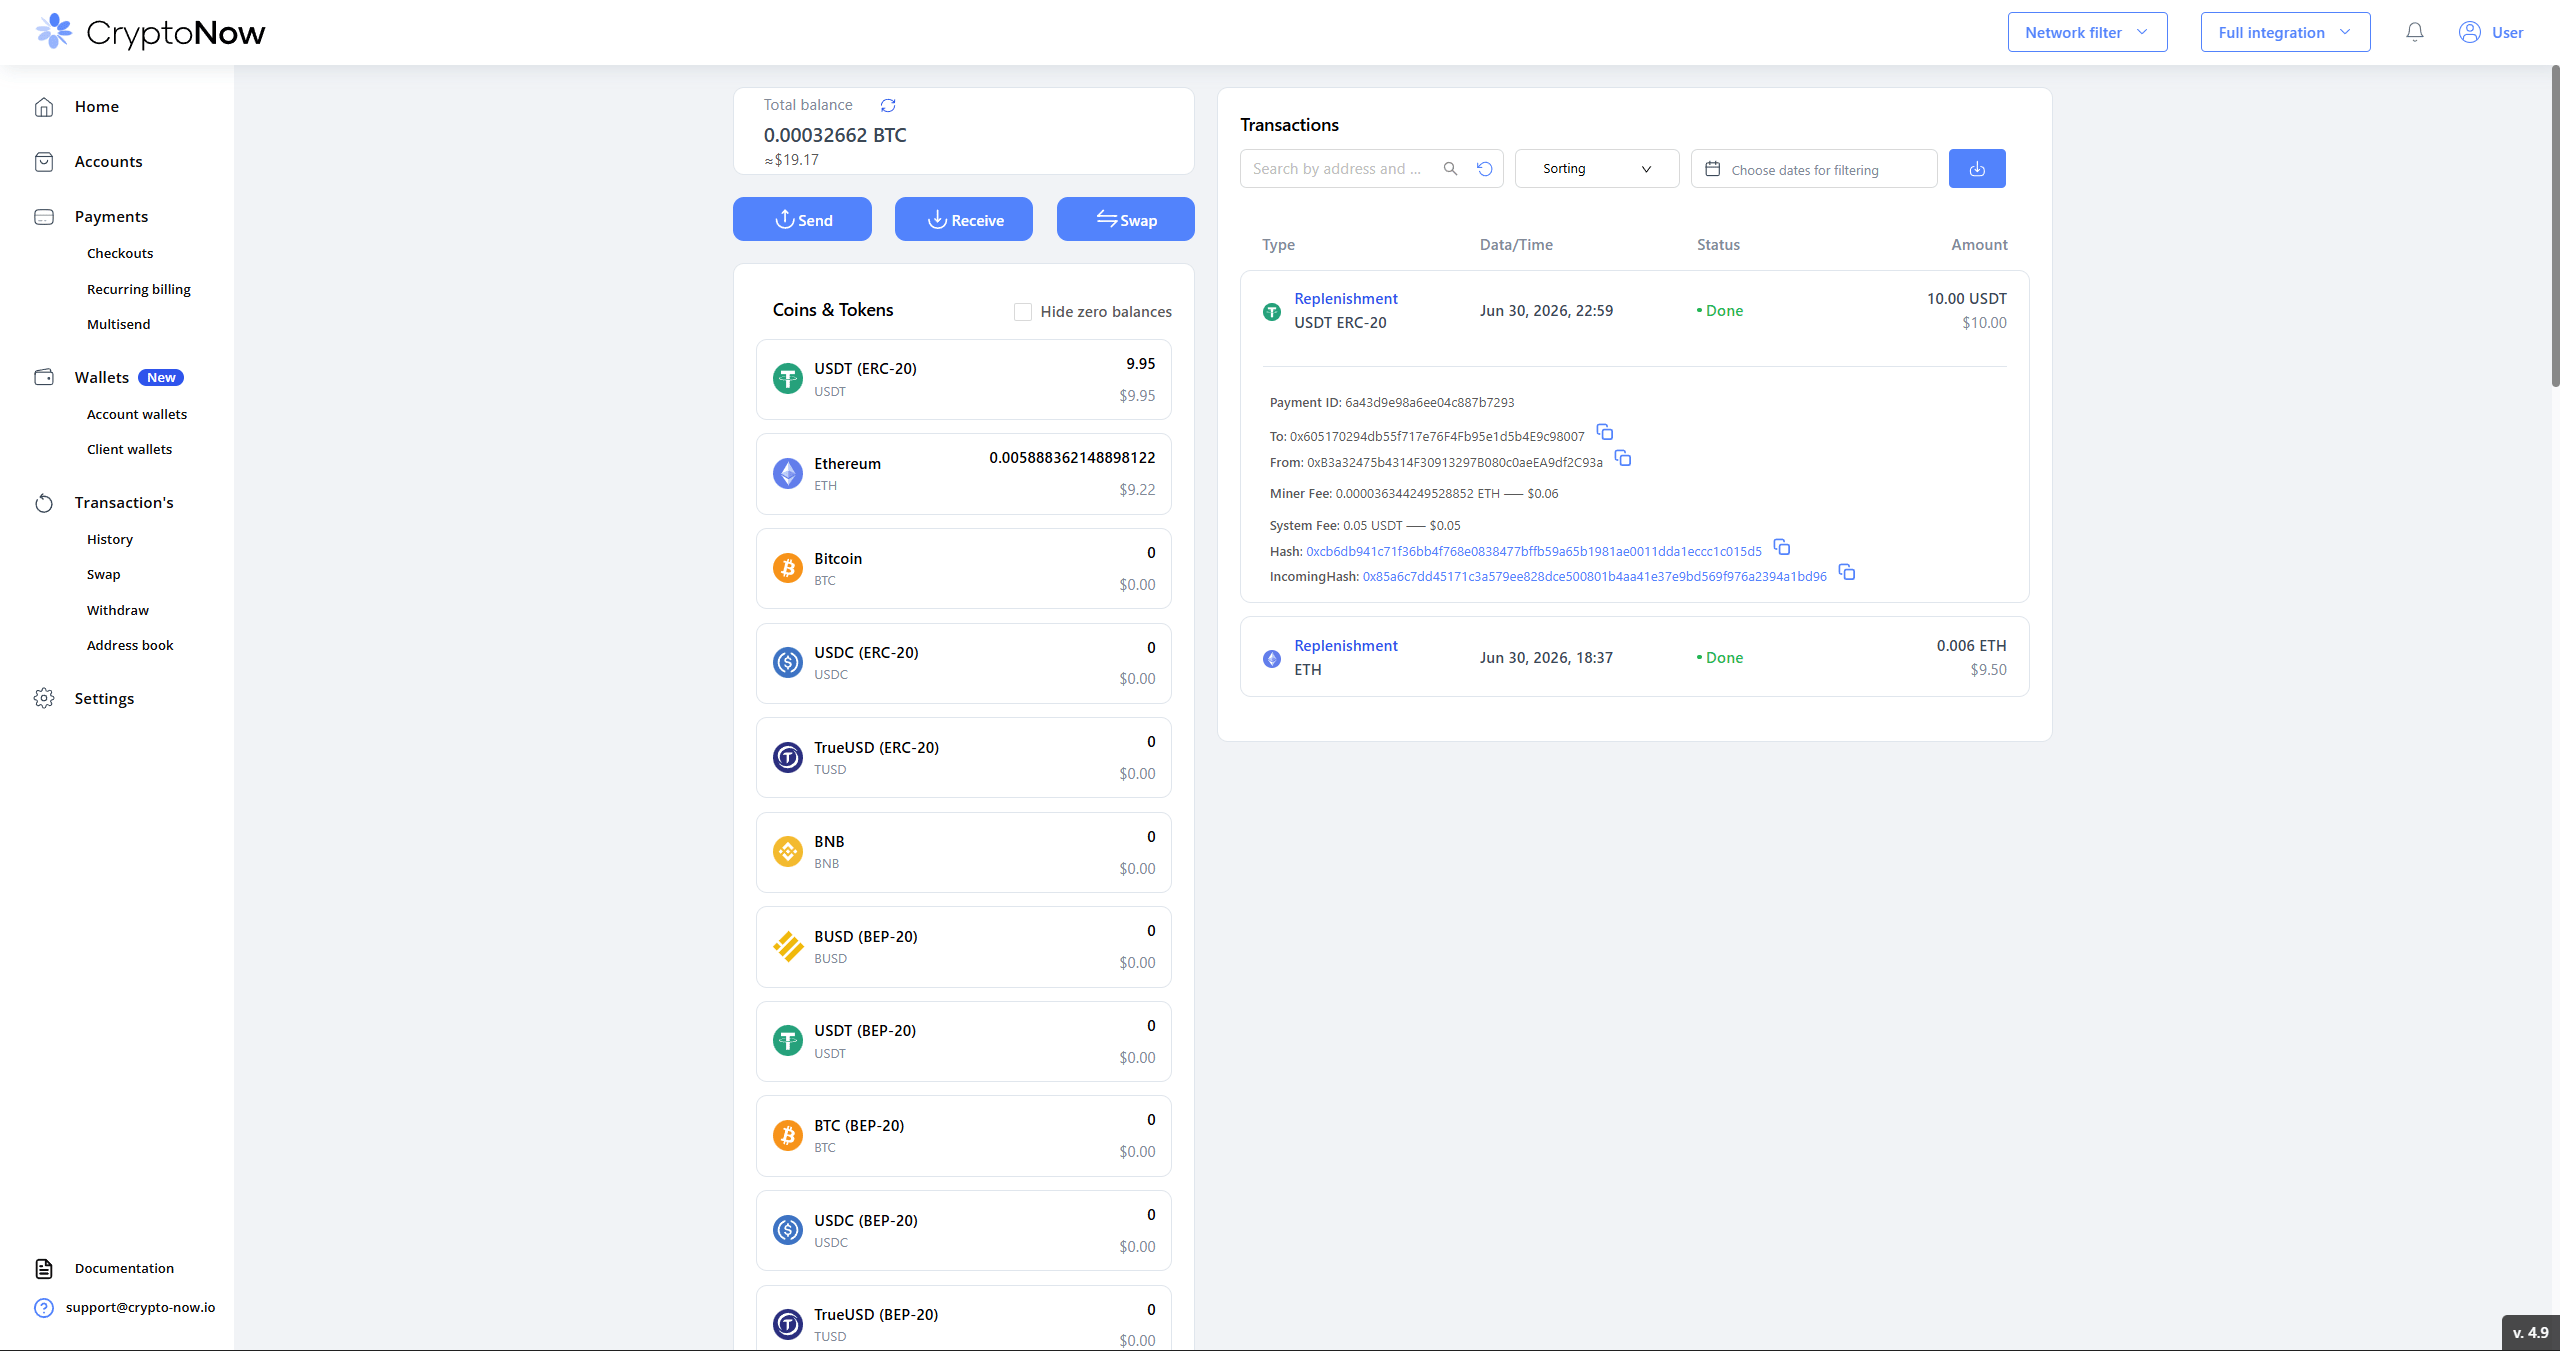
Task: Focus the Search by address field
Action: coord(1340,169)
